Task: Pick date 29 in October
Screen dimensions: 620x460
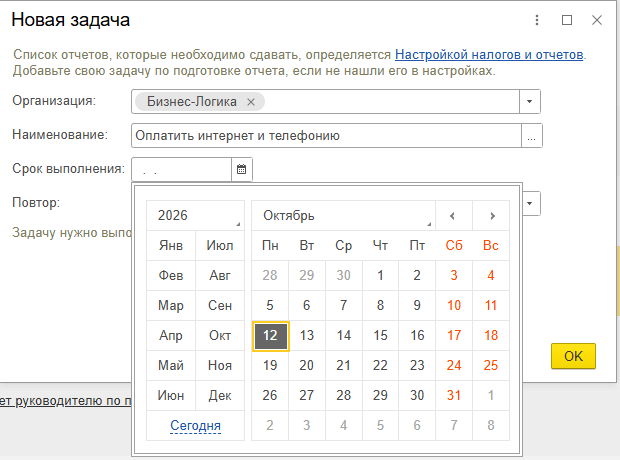Action: (380, 396)
